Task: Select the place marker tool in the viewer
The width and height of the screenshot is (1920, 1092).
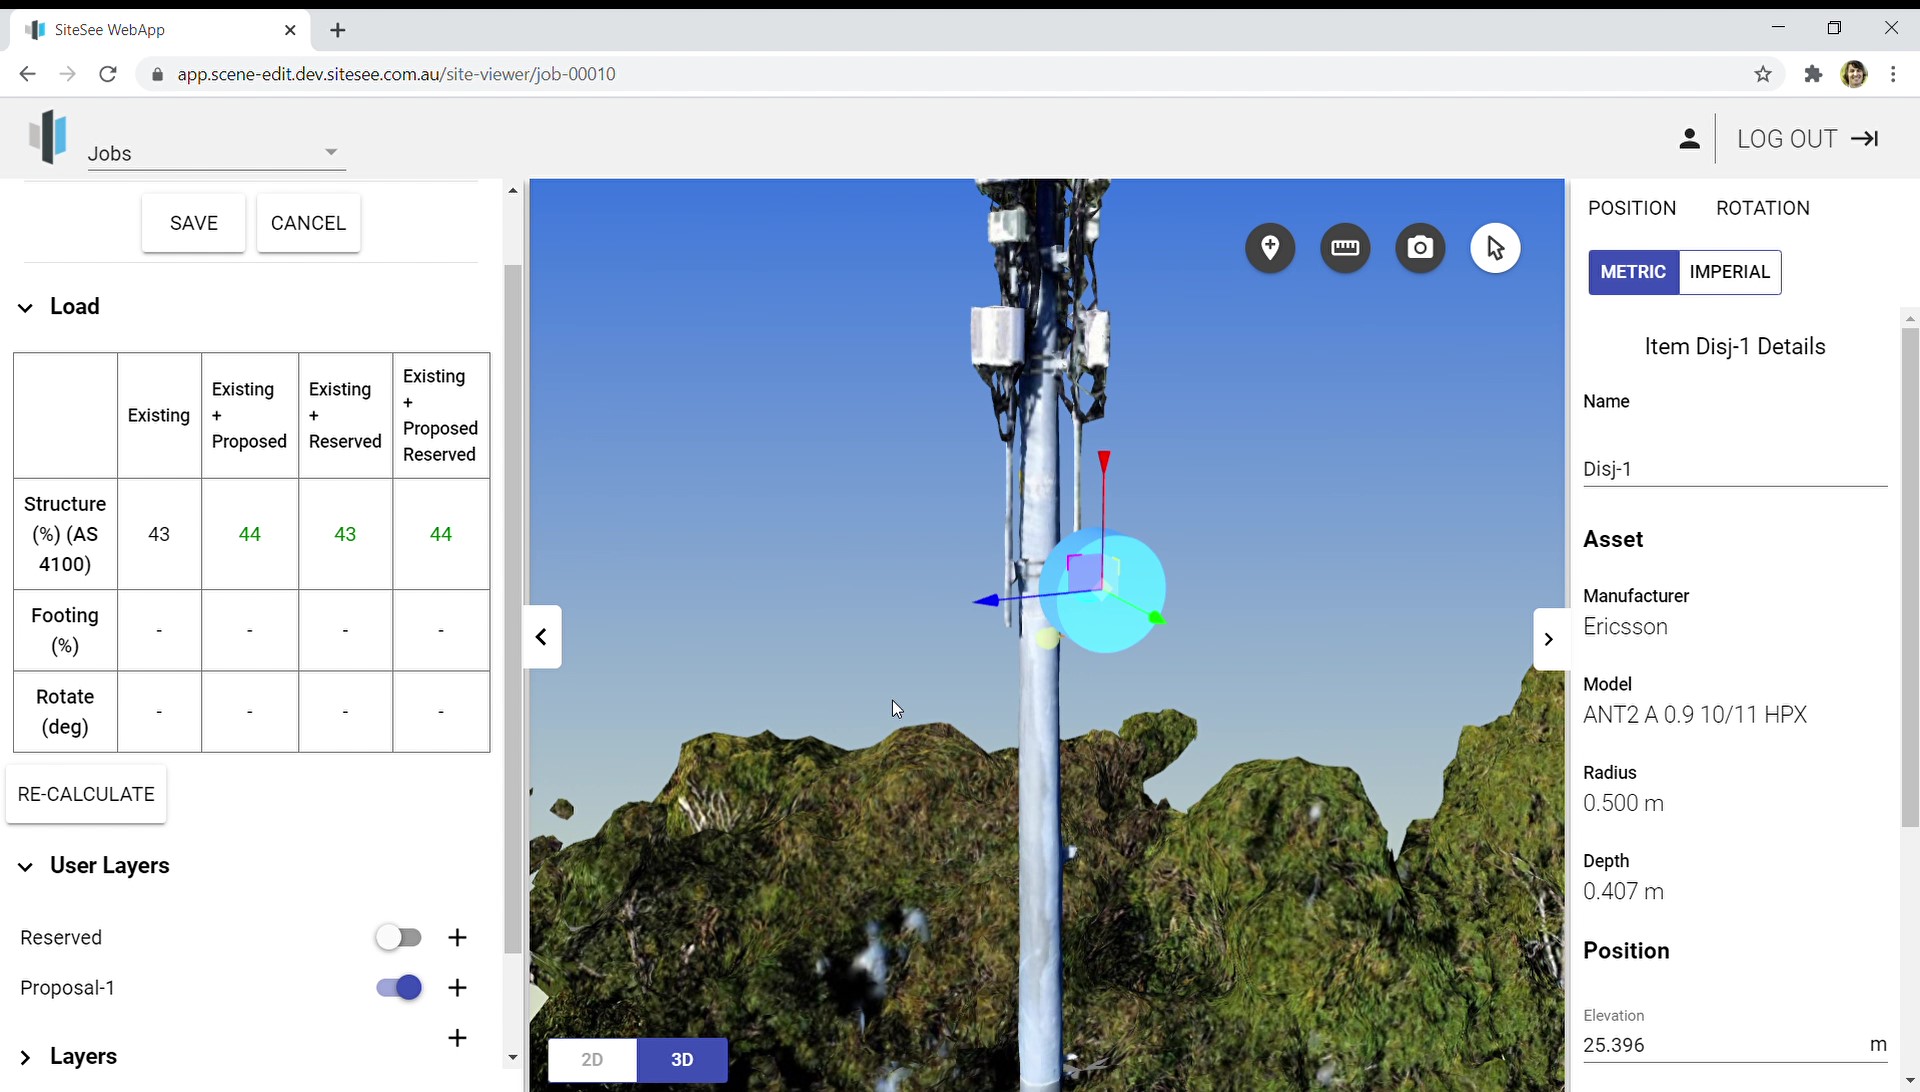Action: pos(1270,248)
